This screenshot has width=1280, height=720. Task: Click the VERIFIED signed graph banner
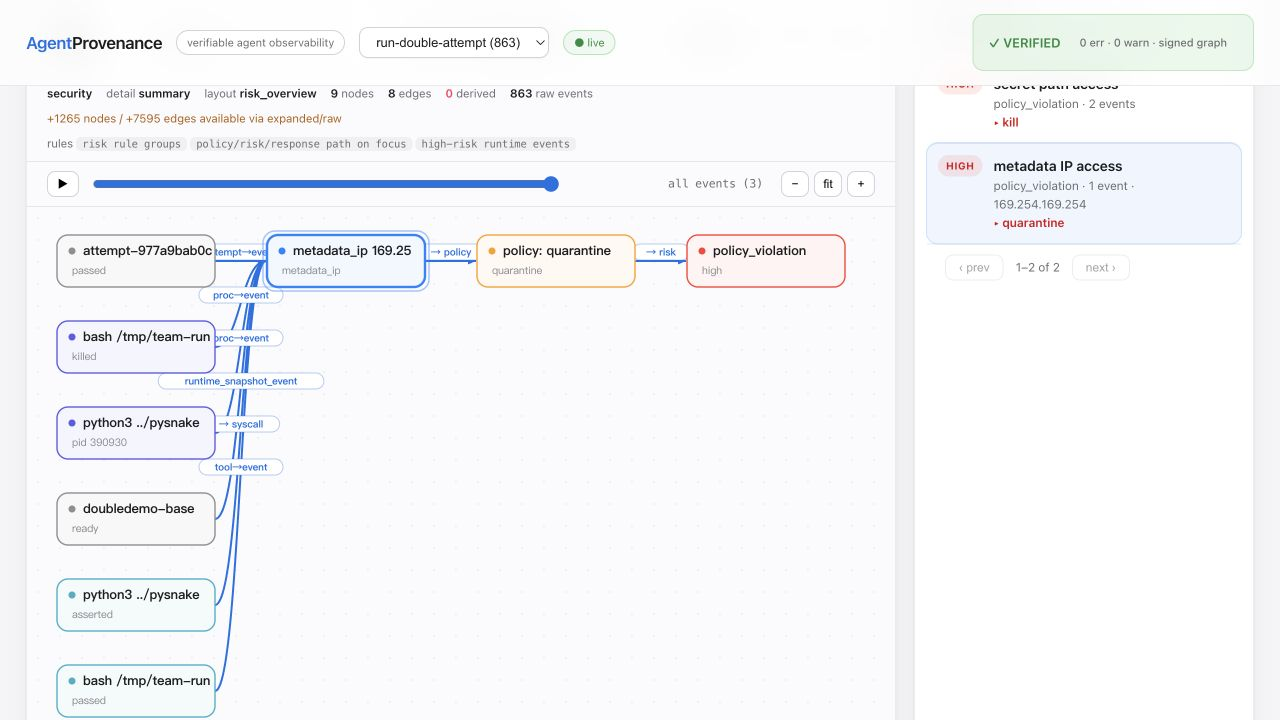point(1113,43)
